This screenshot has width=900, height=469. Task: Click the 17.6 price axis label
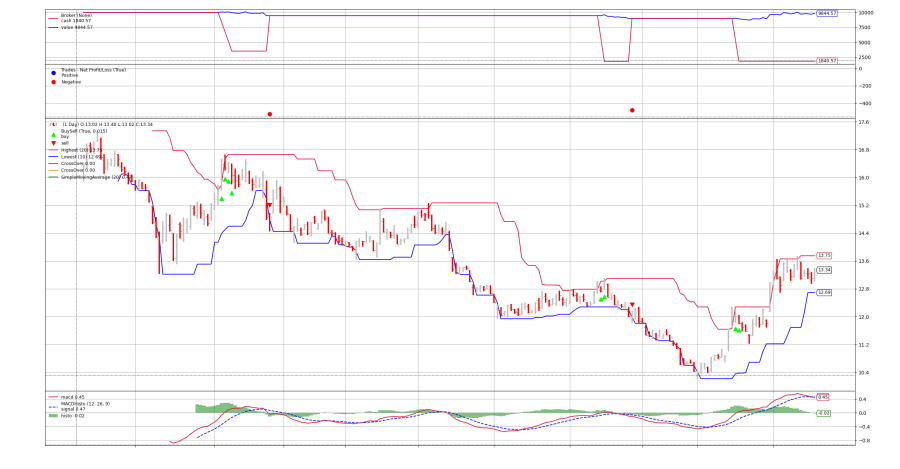863,122
